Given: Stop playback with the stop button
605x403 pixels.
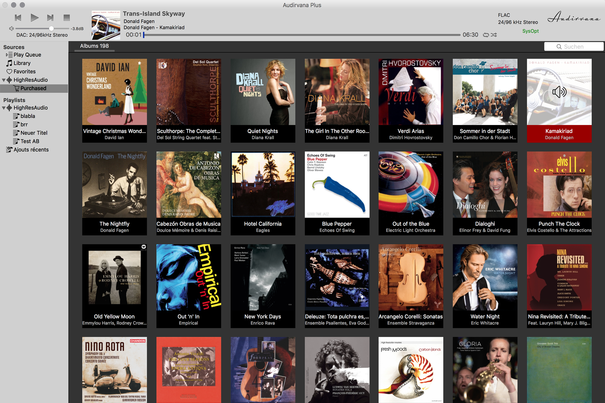Looking at the screenshot, I should coord(66,17).
